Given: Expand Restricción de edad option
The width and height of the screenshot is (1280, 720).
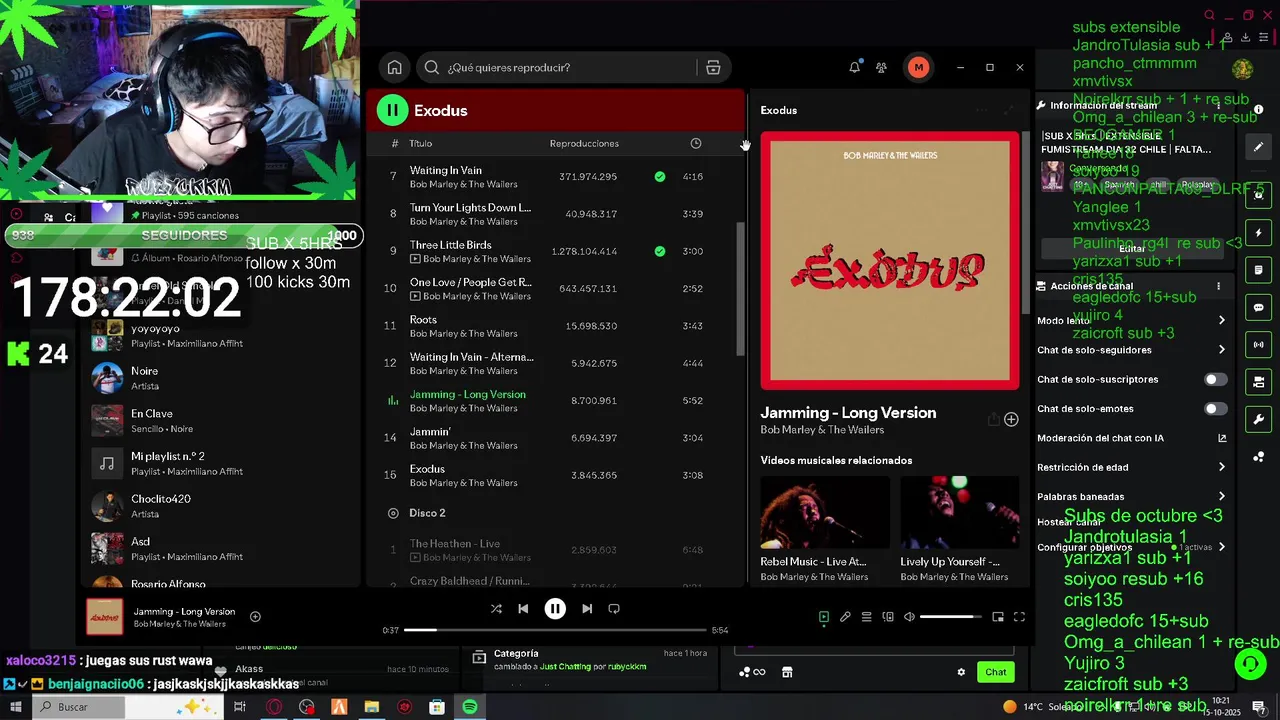Looking at the screenshot, I should (1131, 467).
